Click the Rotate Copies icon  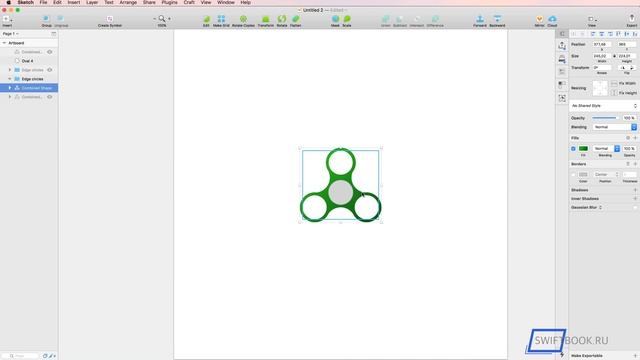(243, 19)
